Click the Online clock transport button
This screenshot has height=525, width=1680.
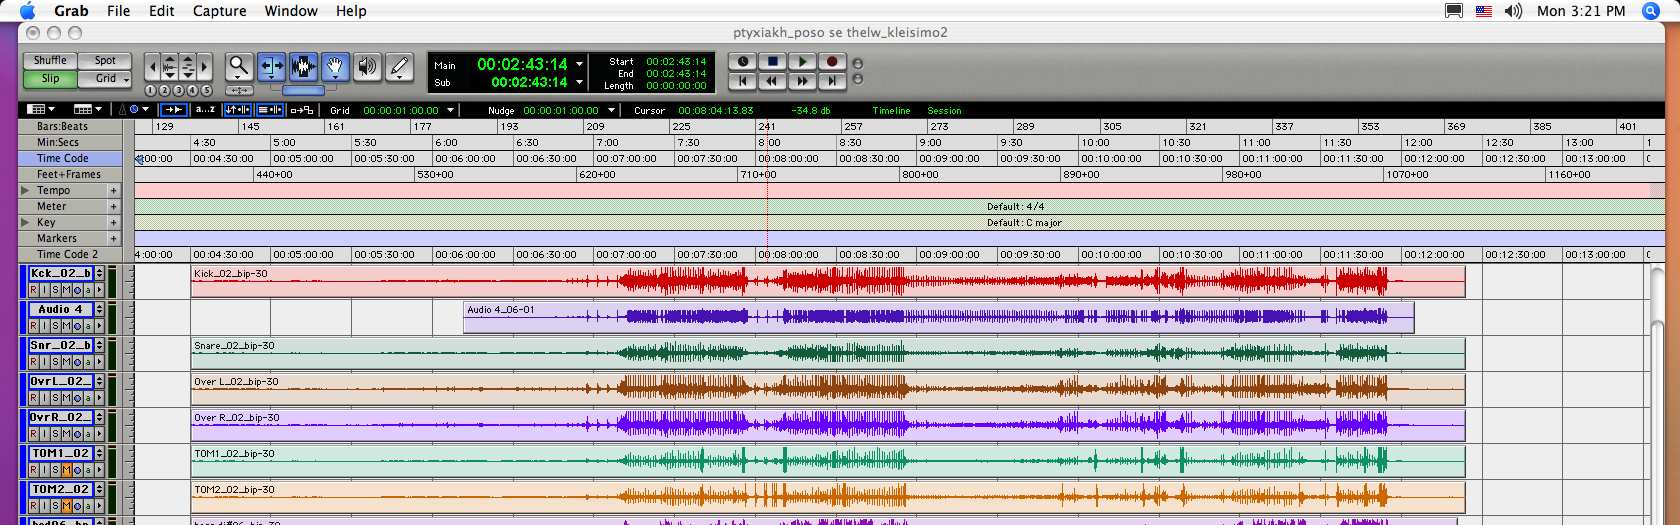click(742, 61)
